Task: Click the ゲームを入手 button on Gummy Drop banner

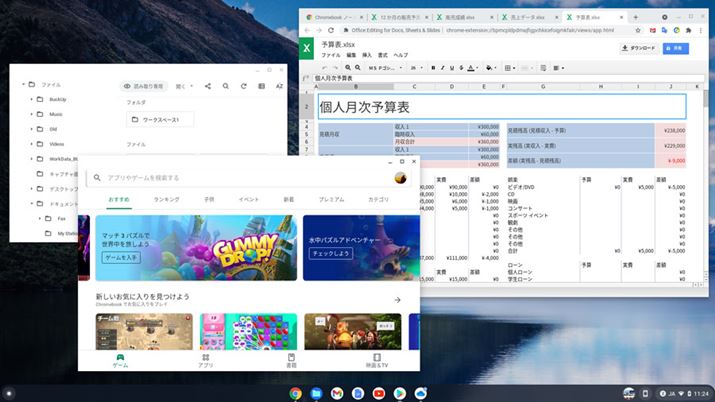Action: pos(121,258)
